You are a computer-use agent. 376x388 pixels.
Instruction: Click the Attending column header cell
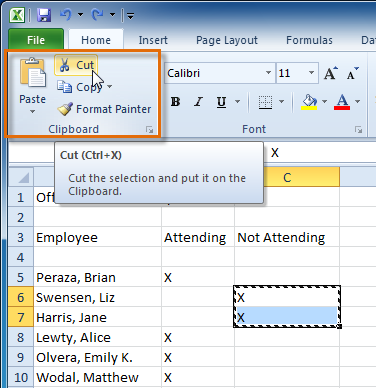pos(198,237)
